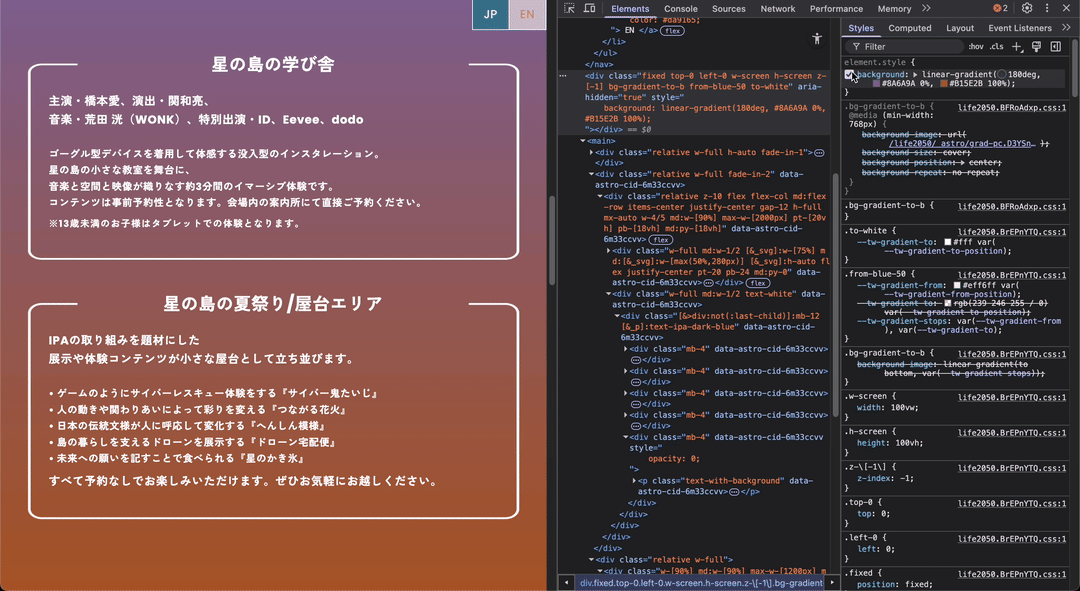Collapse the last relative w-full div
This screenshot has width=1080, height=591.
(591, 560)
